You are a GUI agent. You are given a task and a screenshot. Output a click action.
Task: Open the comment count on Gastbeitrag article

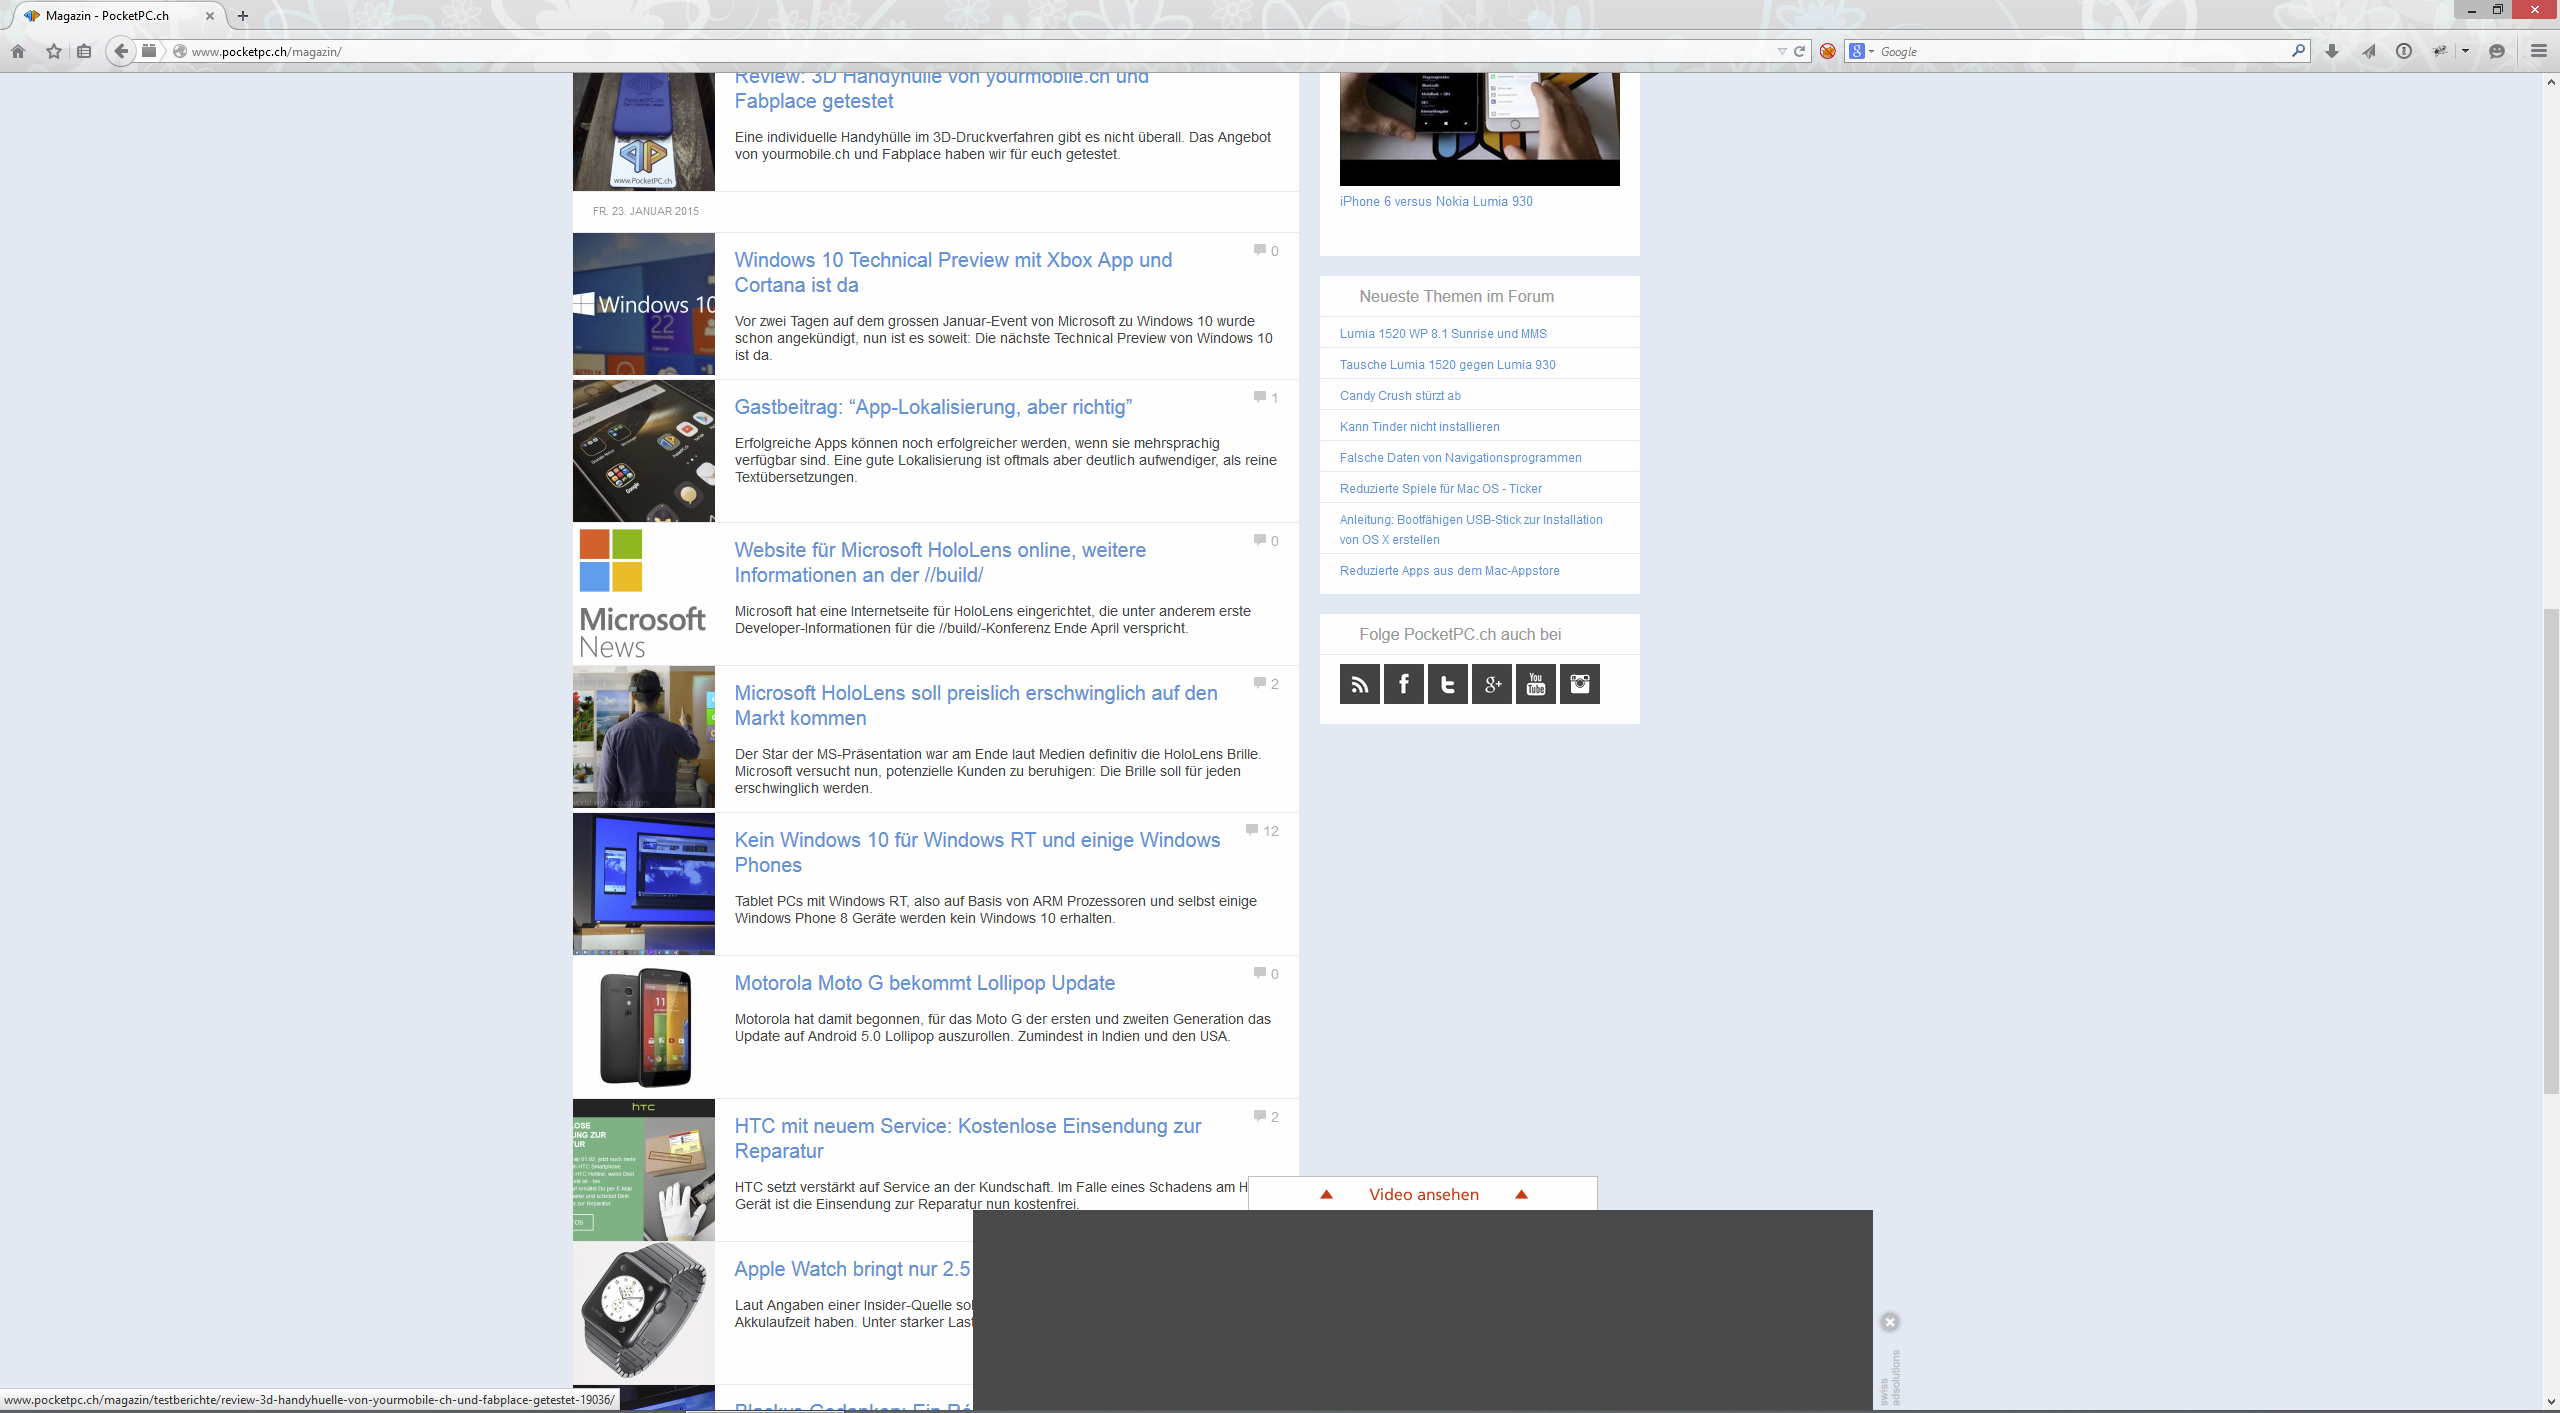(x=1266, y=398)
